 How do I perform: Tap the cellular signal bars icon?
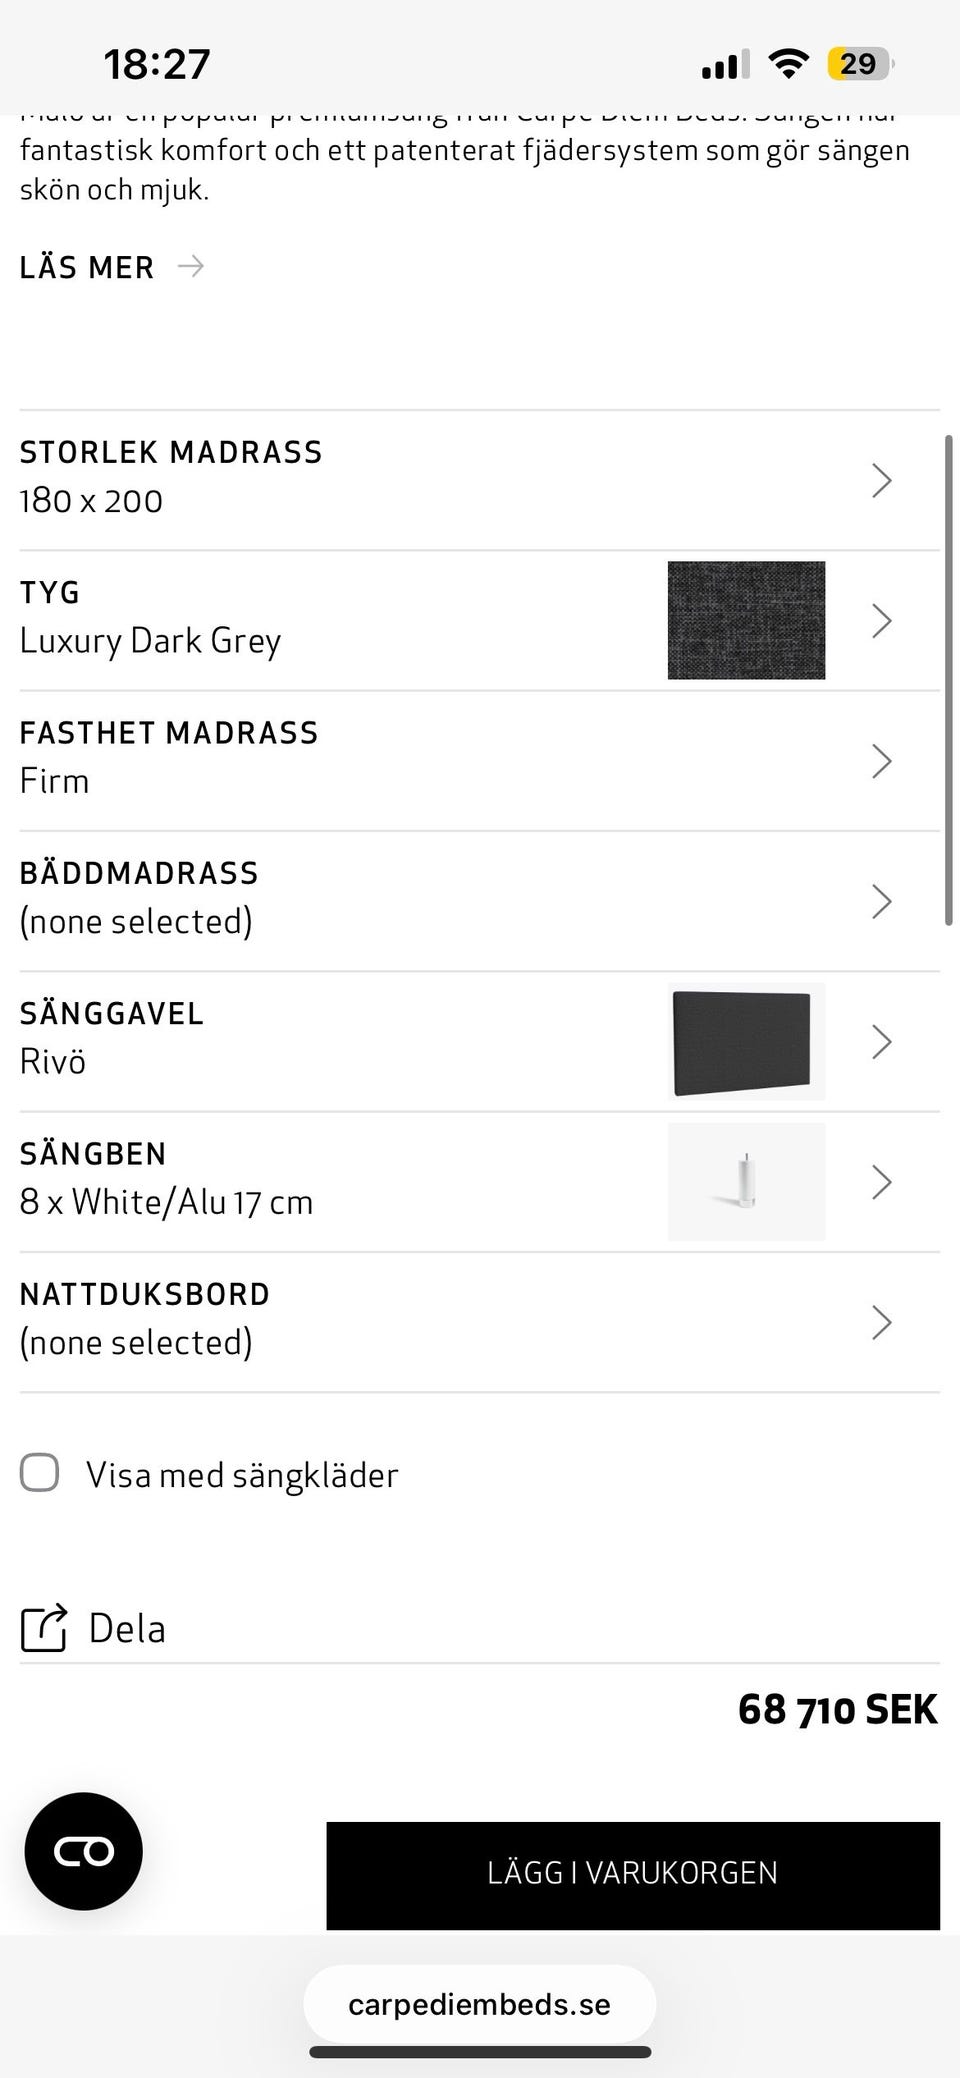tap(725, 65)
